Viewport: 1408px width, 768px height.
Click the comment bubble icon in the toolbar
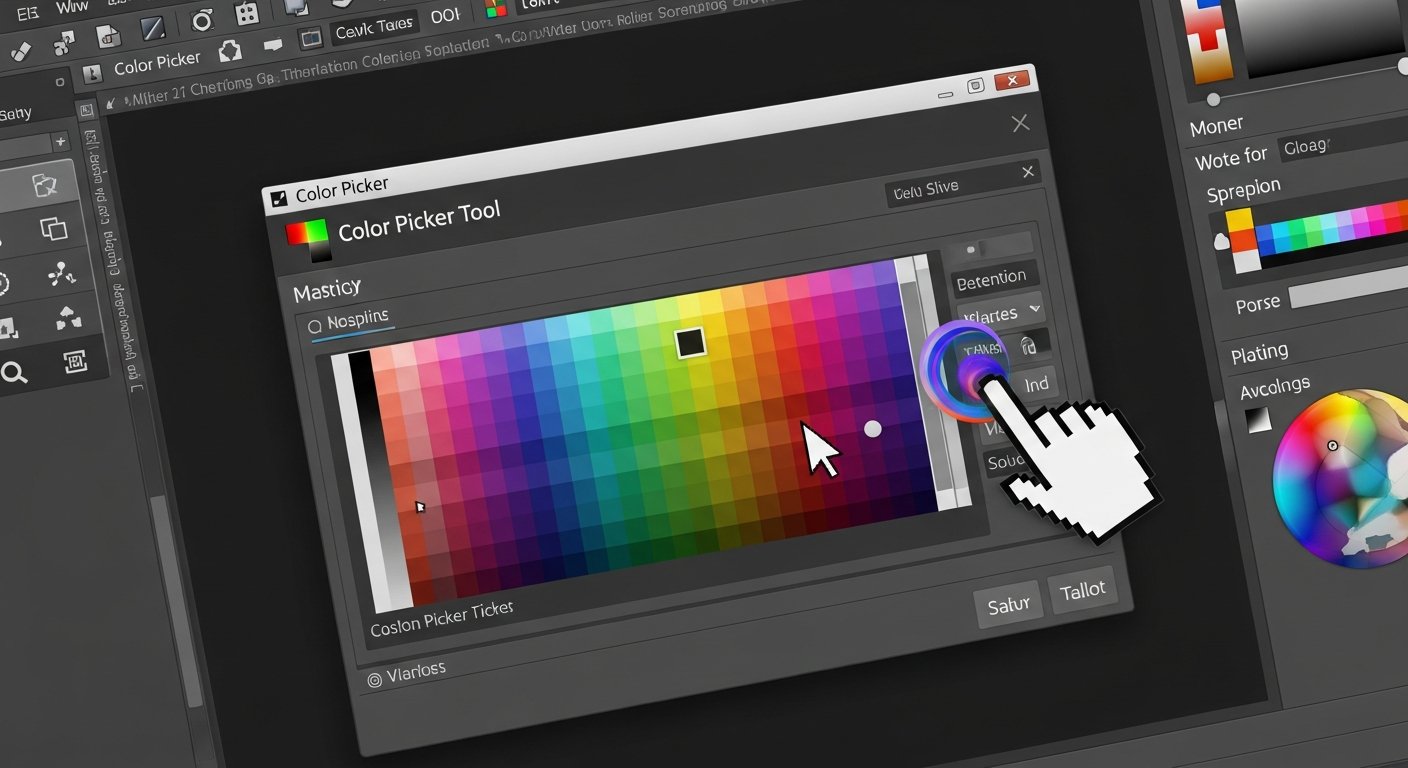click(273, 45)
